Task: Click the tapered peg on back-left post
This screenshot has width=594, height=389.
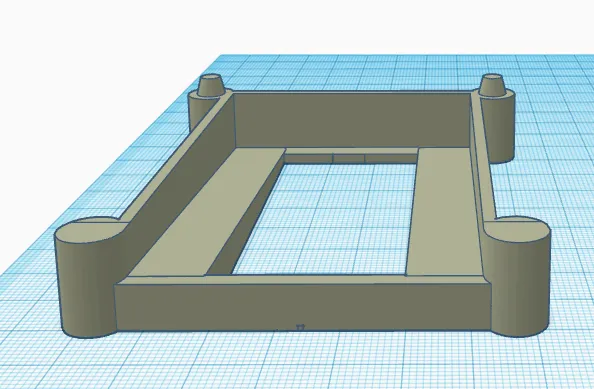Action: (x=211, y=85)
